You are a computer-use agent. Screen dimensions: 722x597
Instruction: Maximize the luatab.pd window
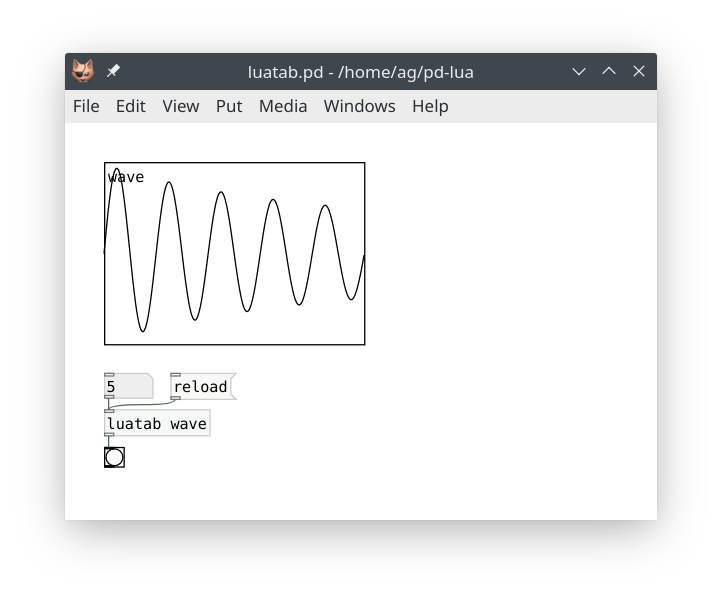(x=608, y=71)
